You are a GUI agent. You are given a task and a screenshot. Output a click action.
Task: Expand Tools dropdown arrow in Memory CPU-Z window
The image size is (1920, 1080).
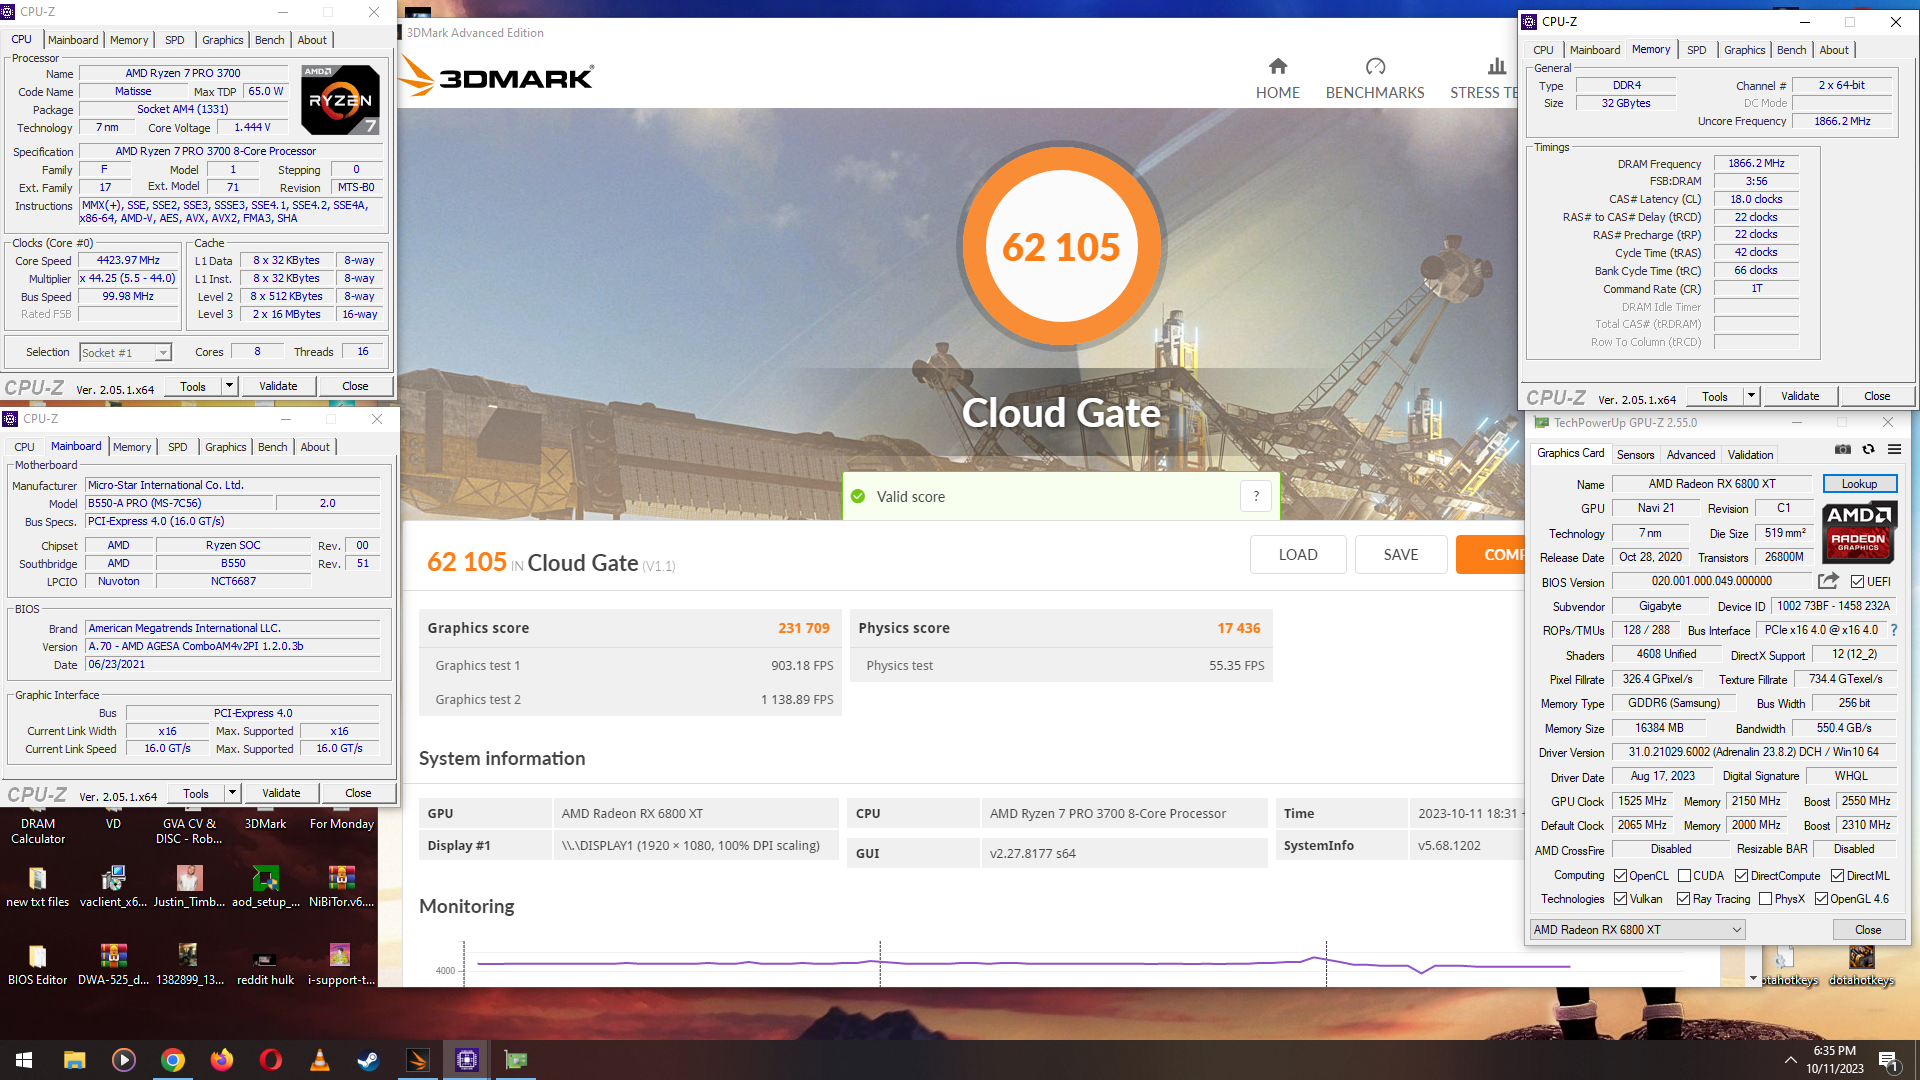click(1751, 396)
